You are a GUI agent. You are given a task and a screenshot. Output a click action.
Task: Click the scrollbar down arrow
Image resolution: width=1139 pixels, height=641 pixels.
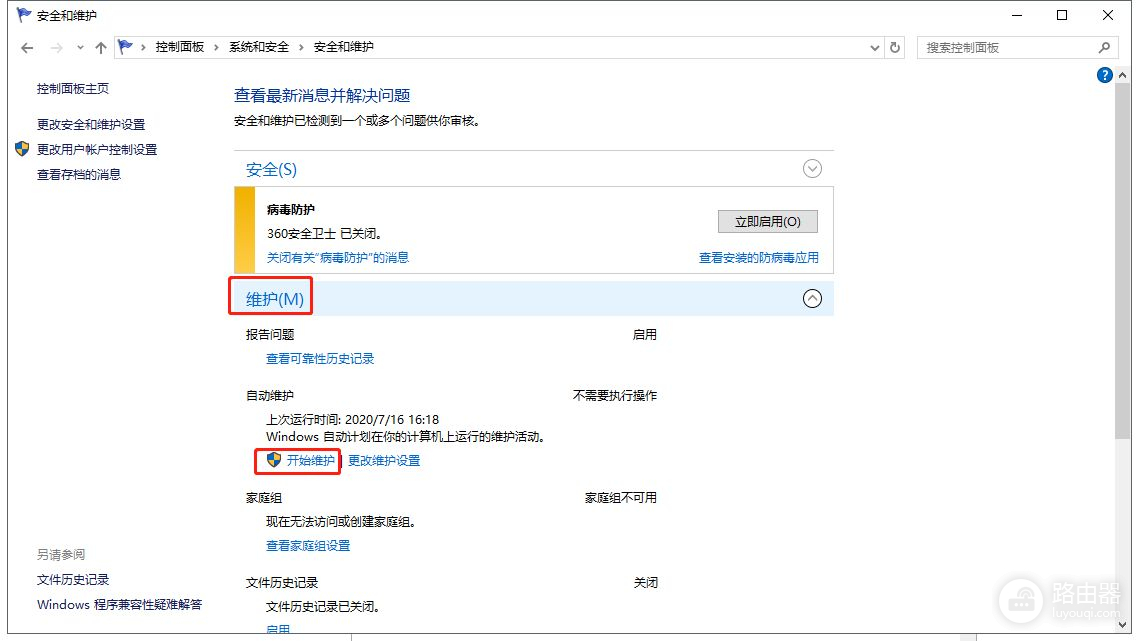coord(1122,624)
